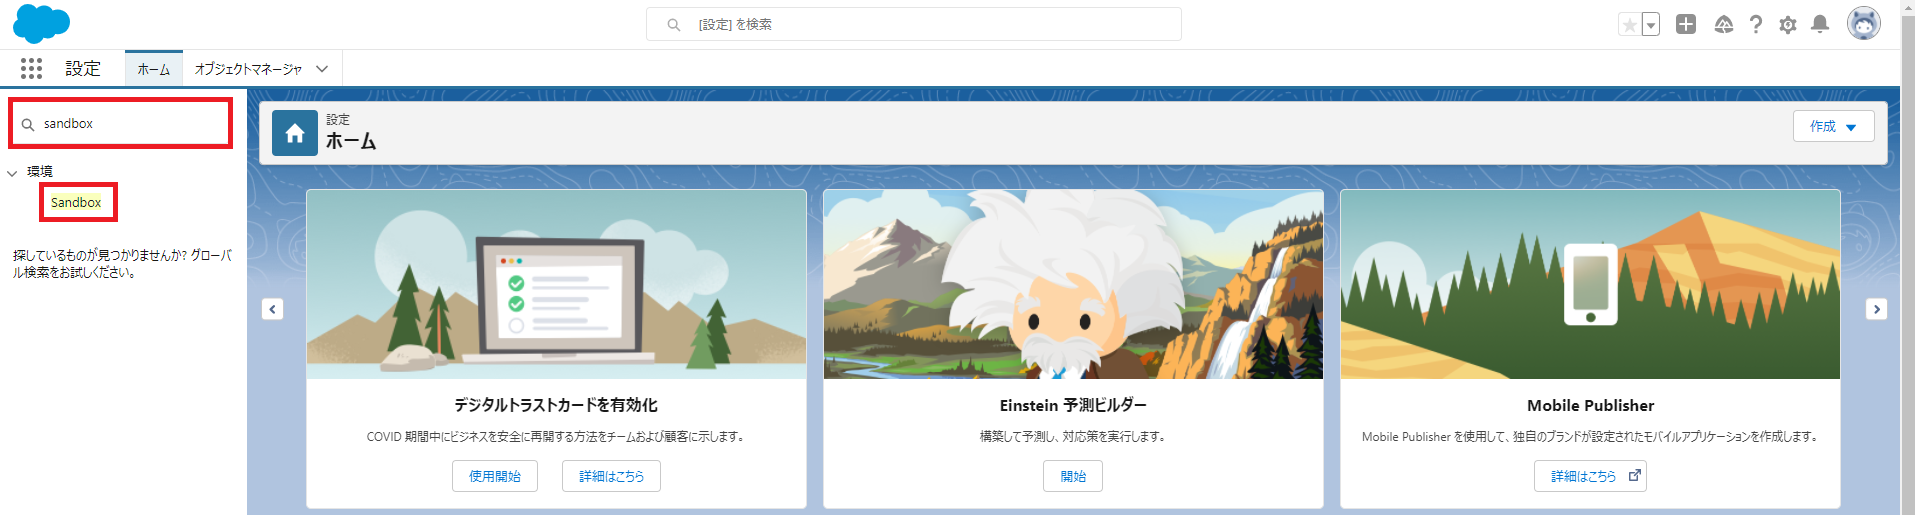Open the help question mark icon

click(1756, 24)
